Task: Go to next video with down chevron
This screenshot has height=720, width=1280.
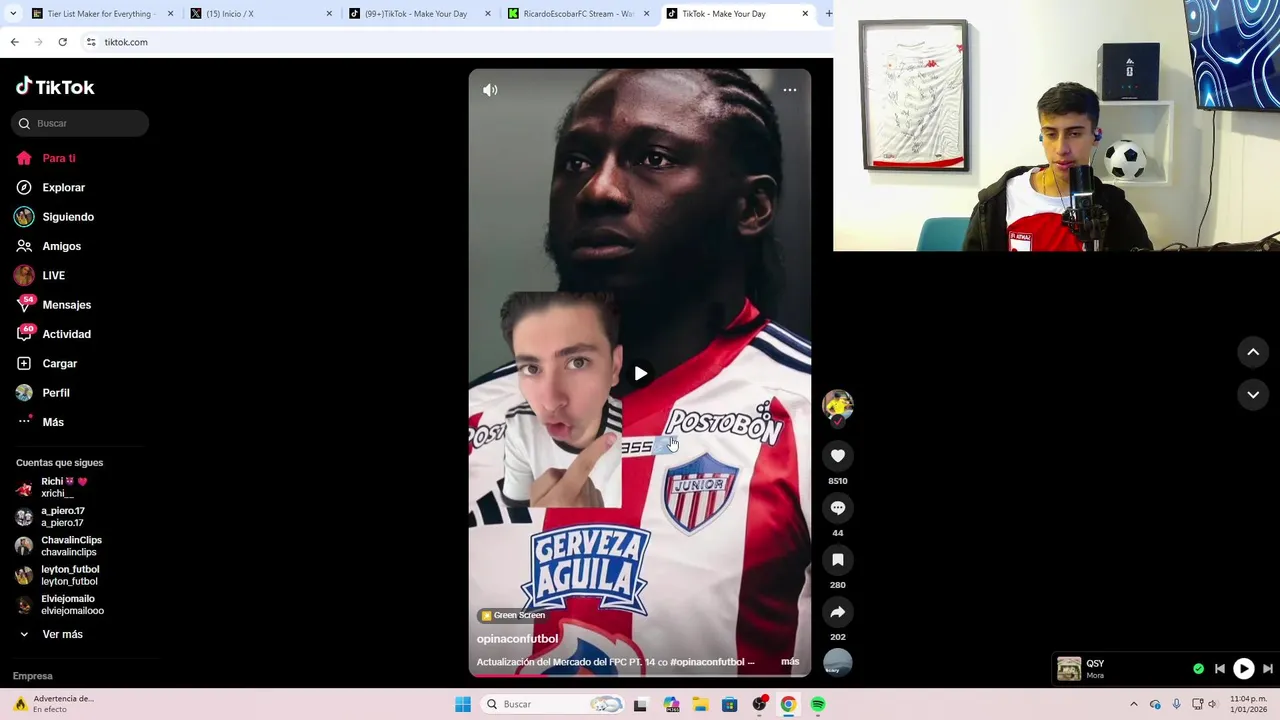Action: [1253, 395]
